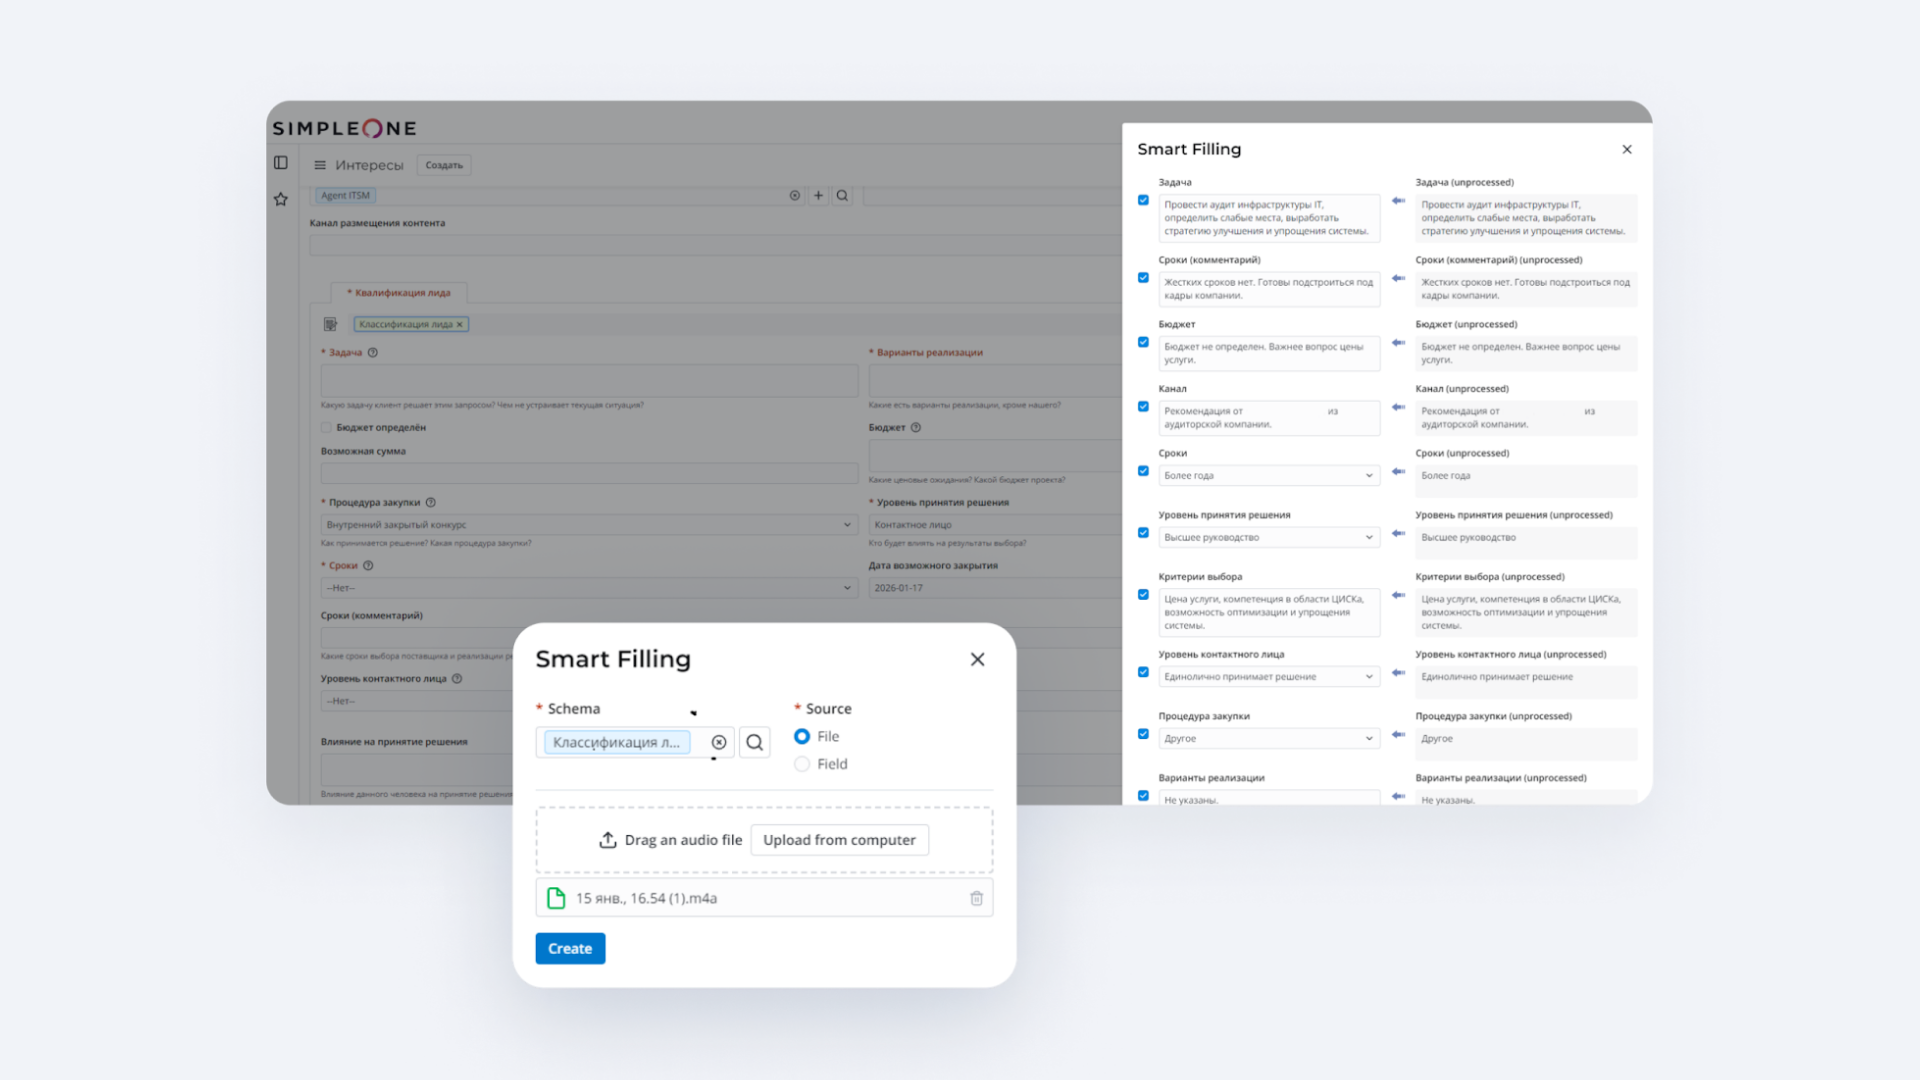Click the sidebar panel toggle icon
Screen dimensions: 1920x1080
pyautogui.click(x=281, y=163)
